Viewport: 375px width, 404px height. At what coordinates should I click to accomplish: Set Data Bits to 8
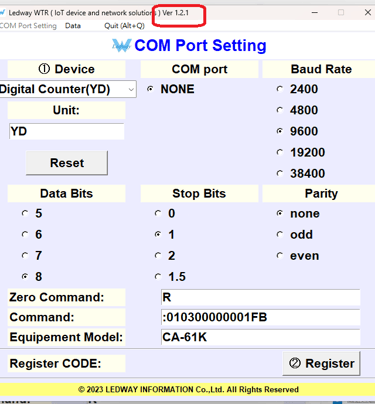(25, 276)
